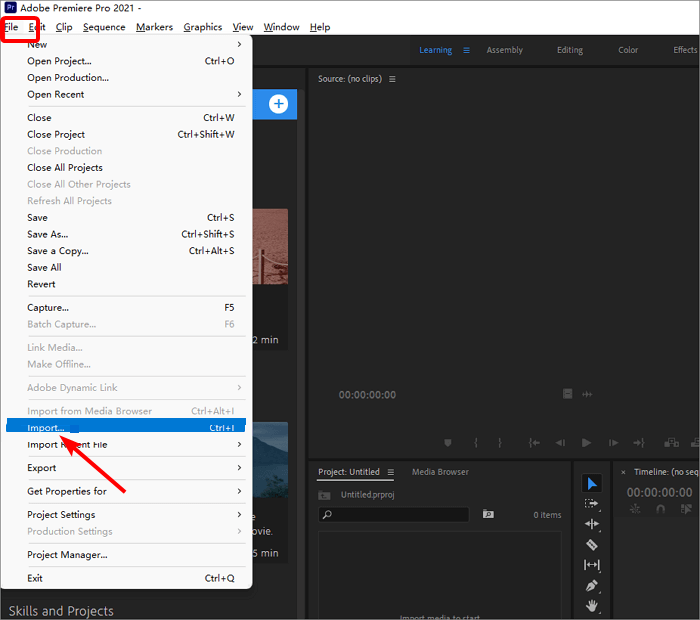
Task: Open the Help menu
Action: (x=320, y=27)
